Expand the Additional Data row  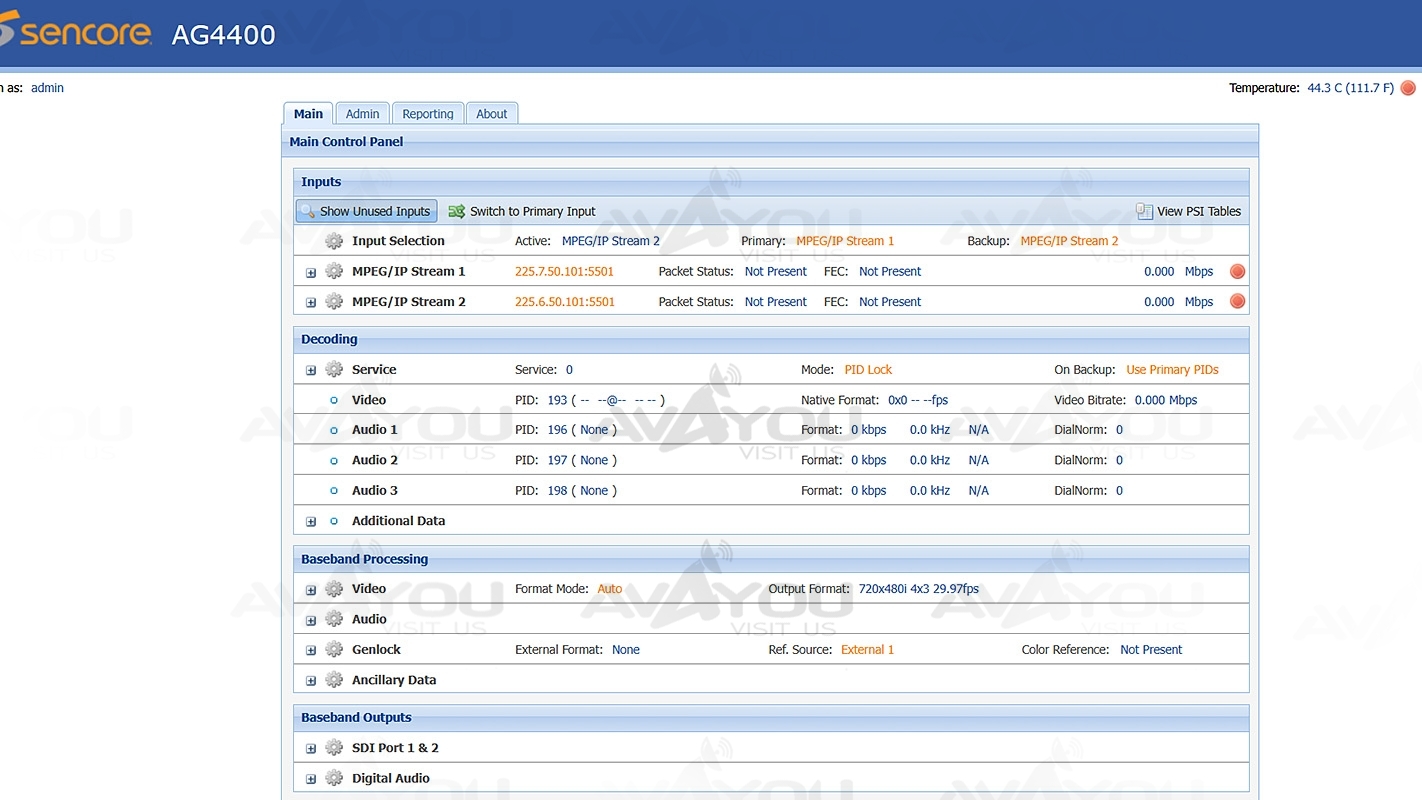click(x=311, y=522)
